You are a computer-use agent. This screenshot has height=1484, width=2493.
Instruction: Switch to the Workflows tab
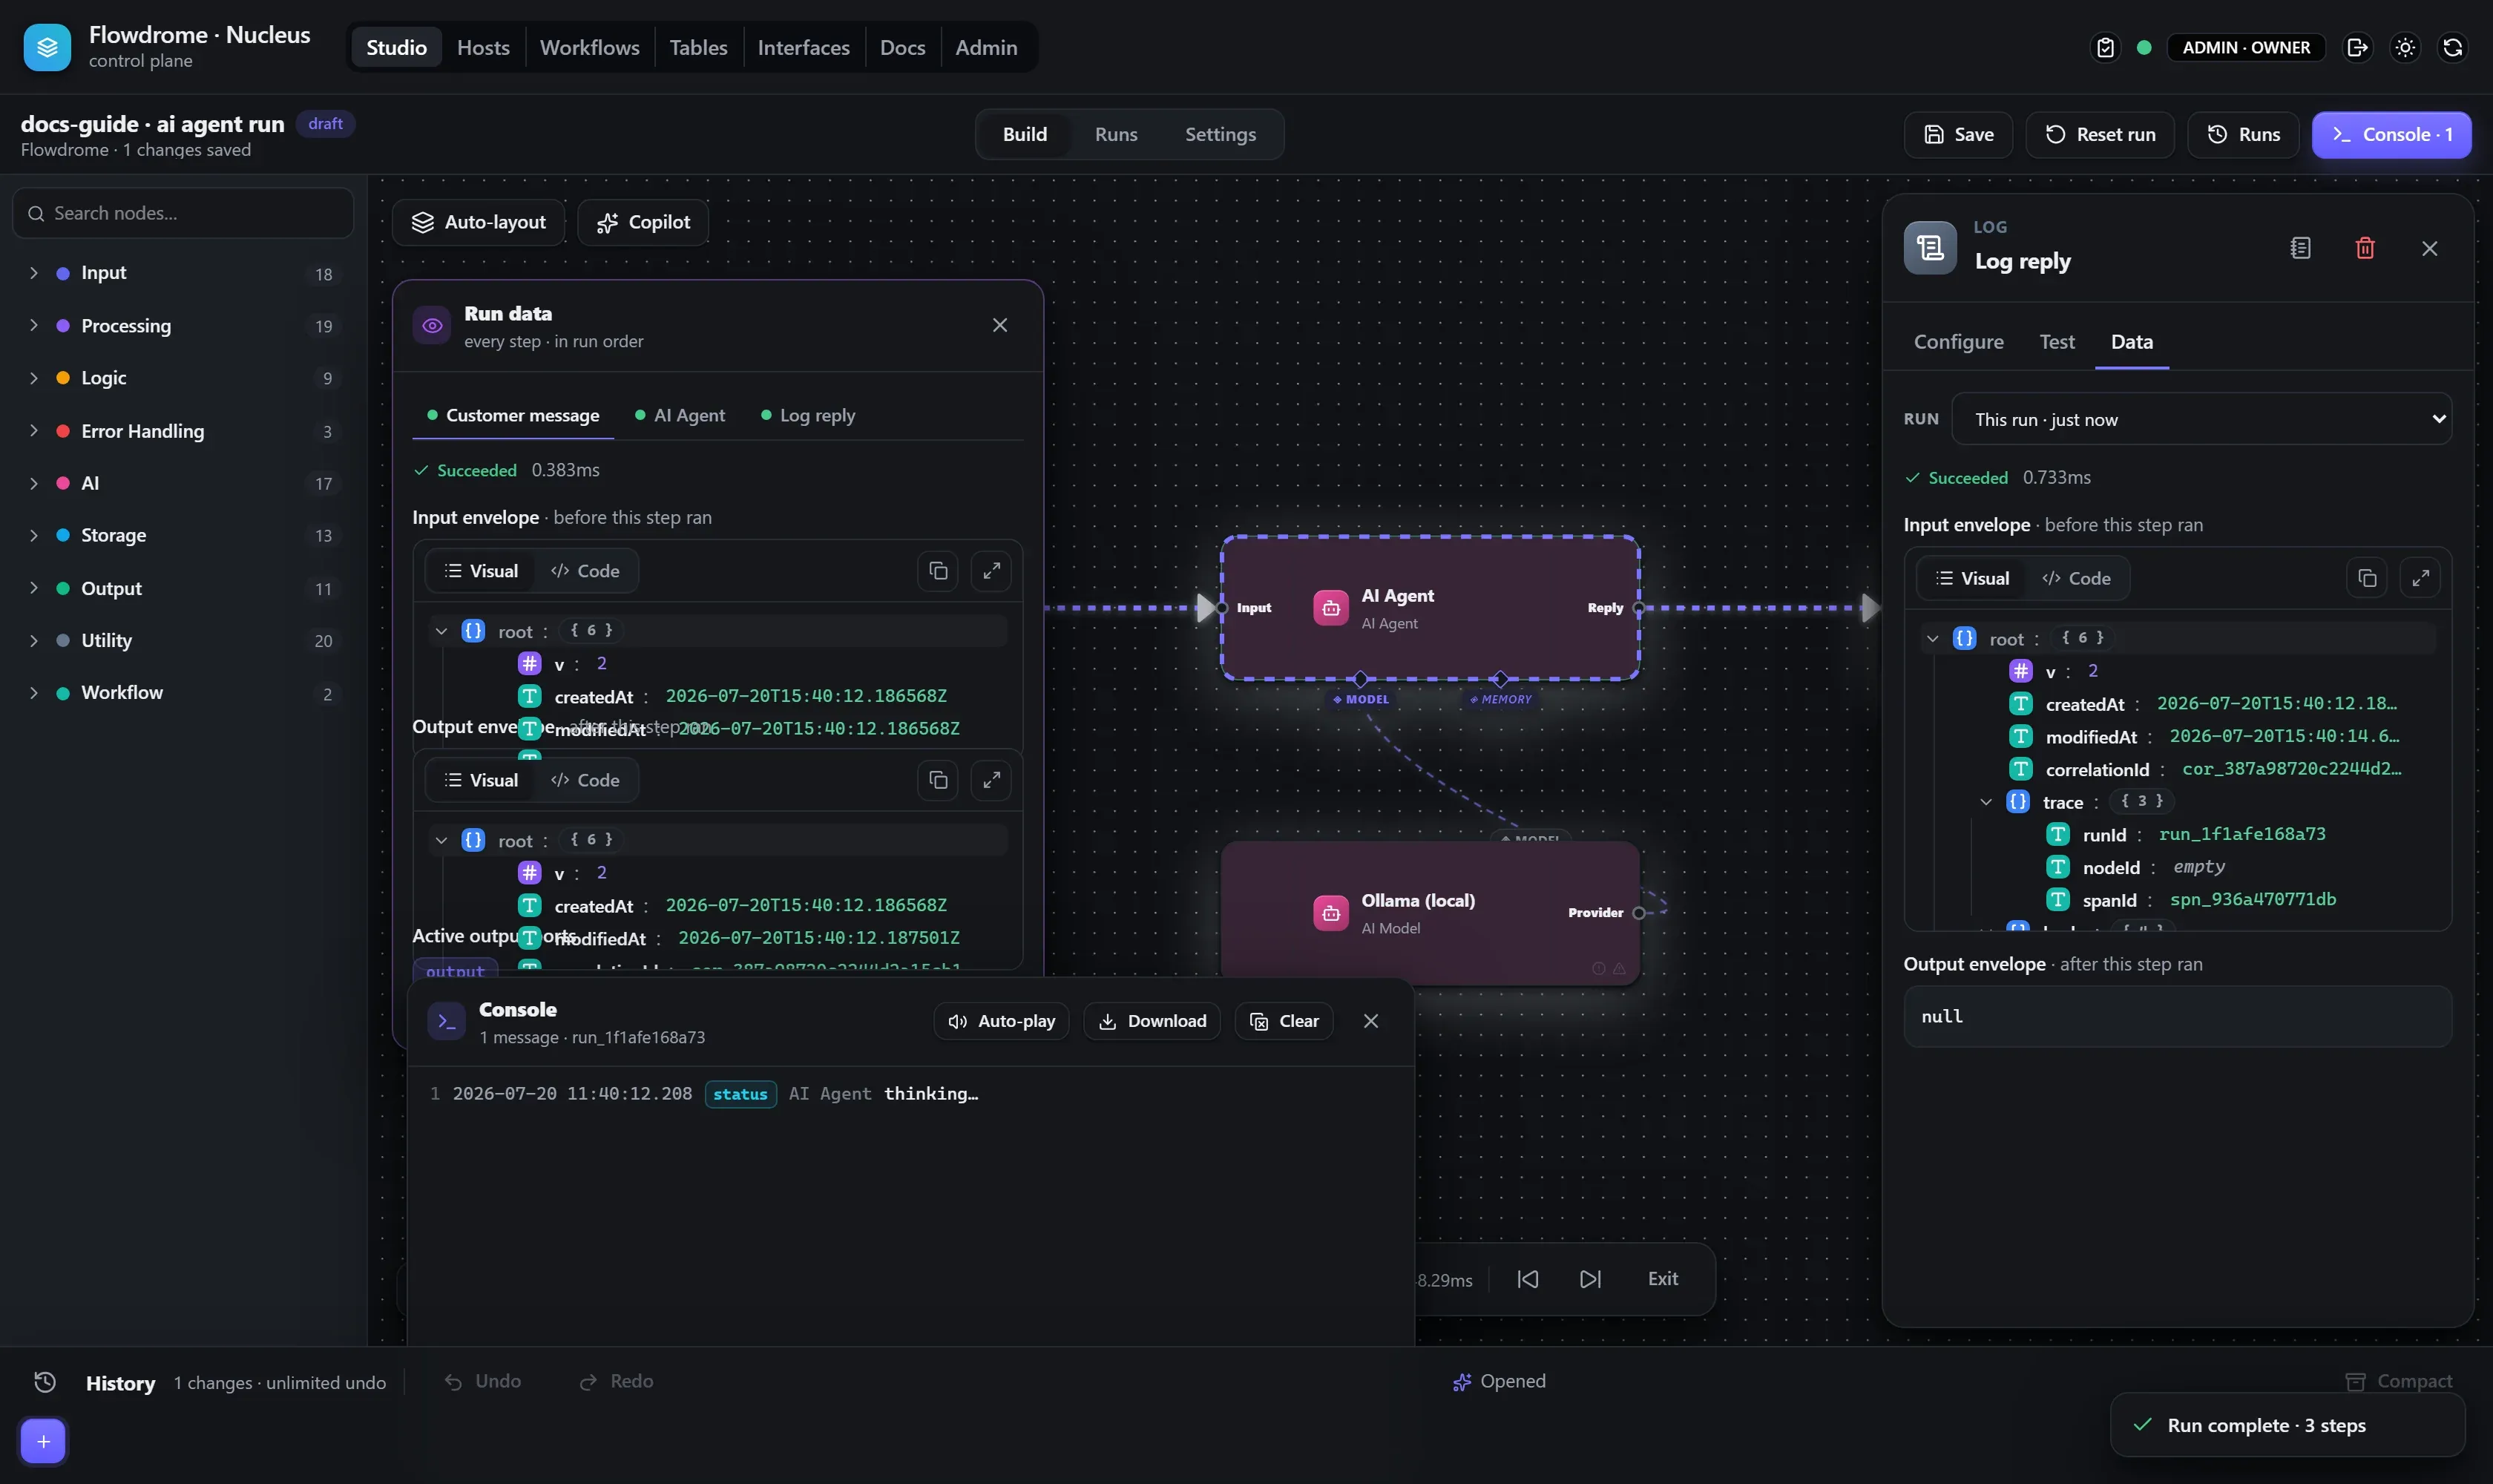pos(589,47)
